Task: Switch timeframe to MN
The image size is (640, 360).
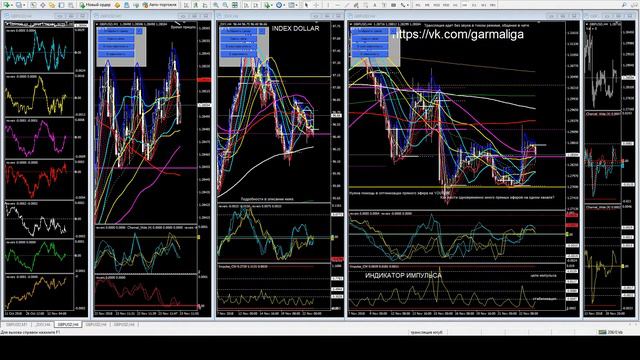Action: tap(493, 4)
